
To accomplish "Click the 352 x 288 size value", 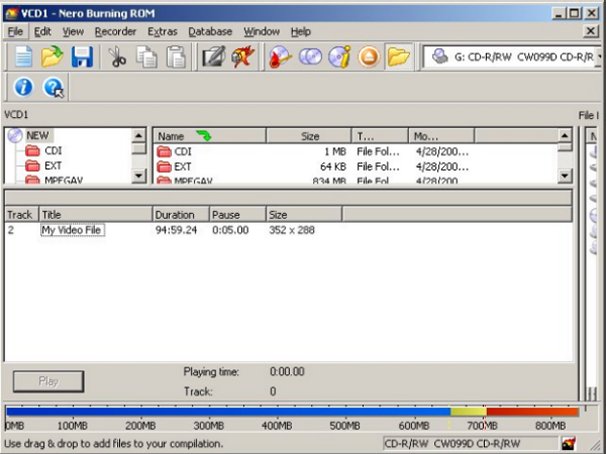I will tap(292, 230).
